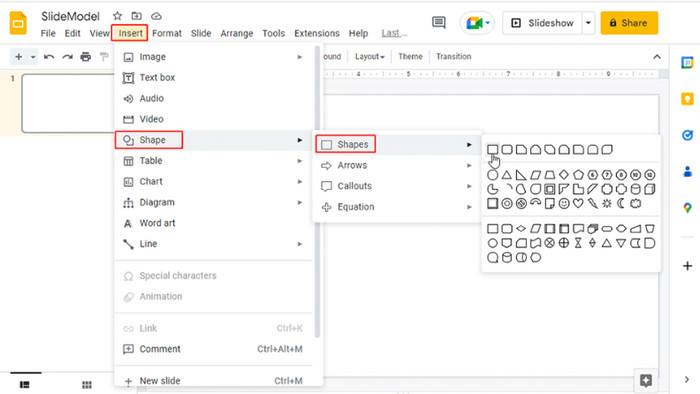Open new slide layout dropdown arrow
Image resolution: width=700 pixels, height=394 pixels.
click(x=33, y=57)
